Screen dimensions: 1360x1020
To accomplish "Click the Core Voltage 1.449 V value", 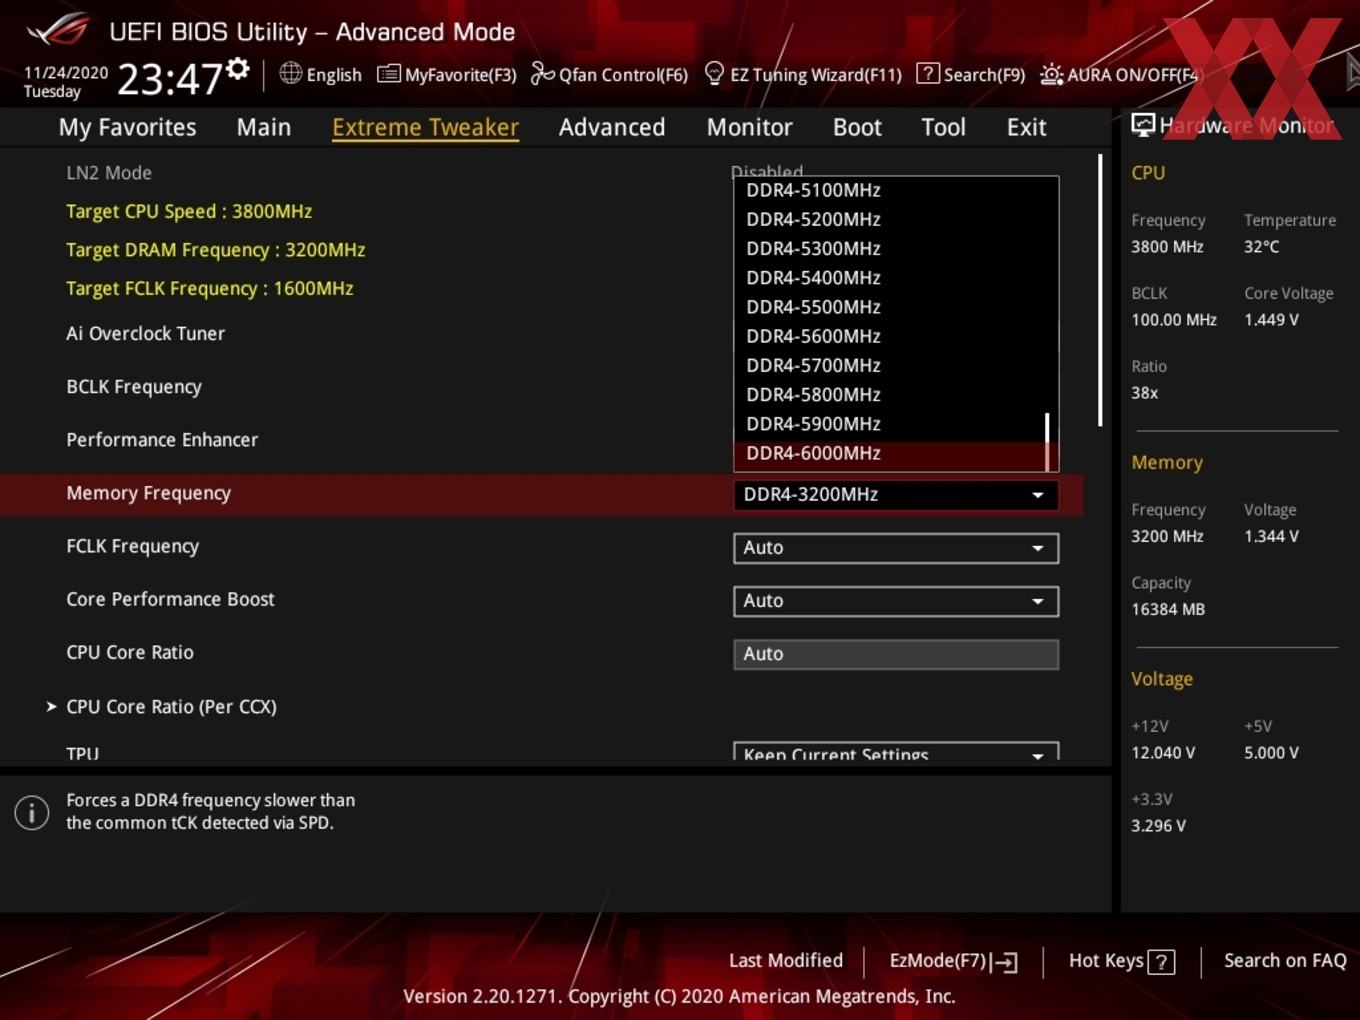I will point(1271,320).
